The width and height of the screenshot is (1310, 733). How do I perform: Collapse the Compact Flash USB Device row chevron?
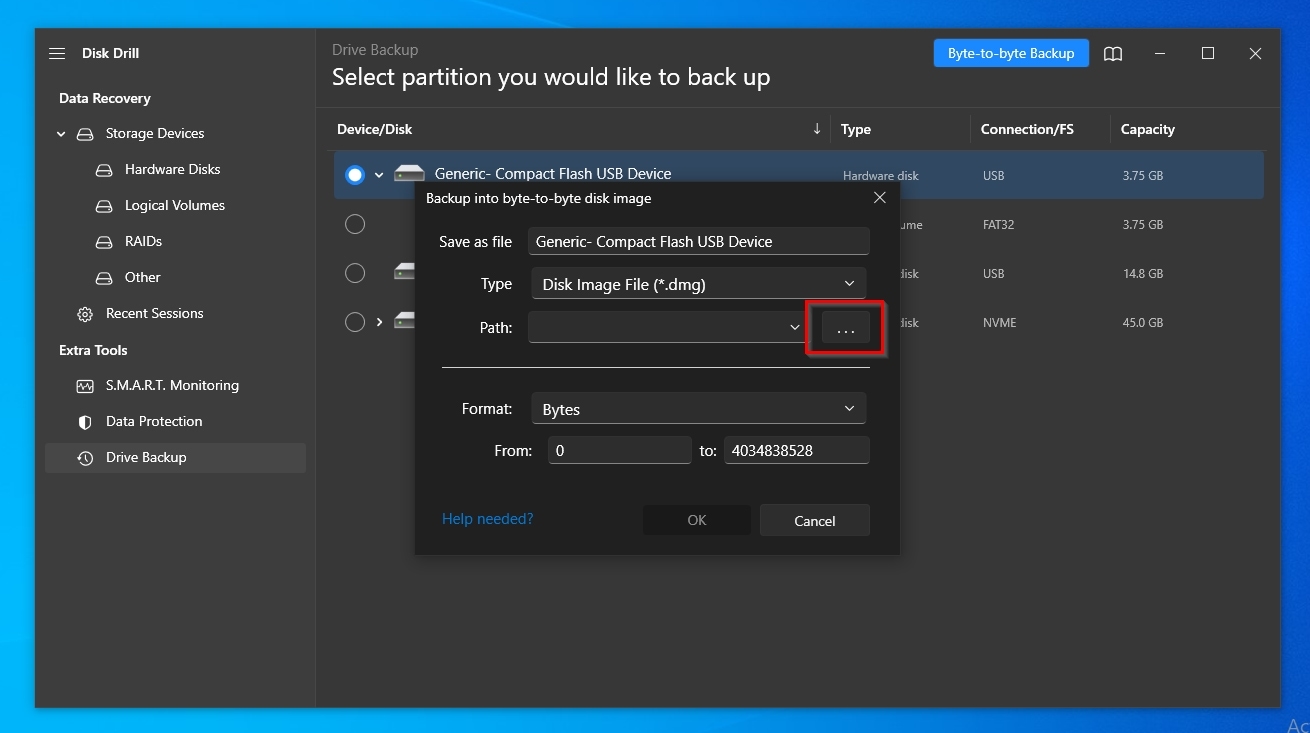pyautogui.click(x=379, y=175)
